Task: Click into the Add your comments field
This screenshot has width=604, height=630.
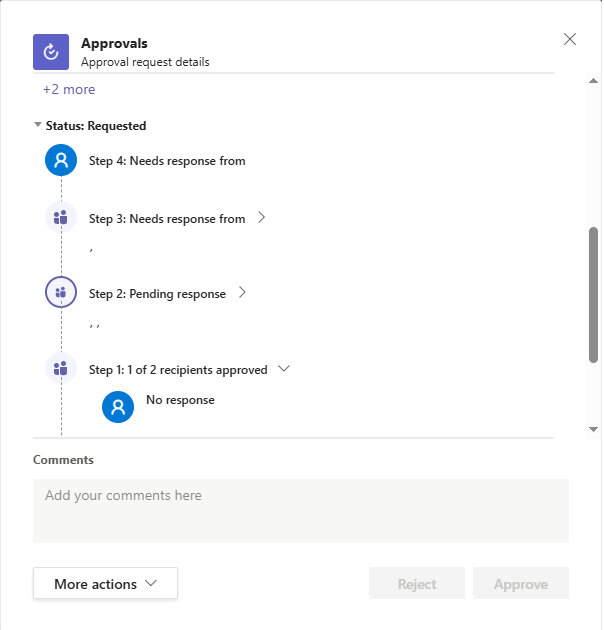Action: pyautogui.click(x=302, y=511)
